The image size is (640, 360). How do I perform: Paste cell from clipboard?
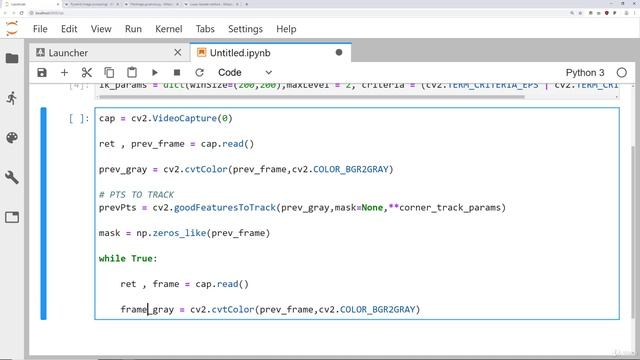pyautogui.click(x=132, y=73)
